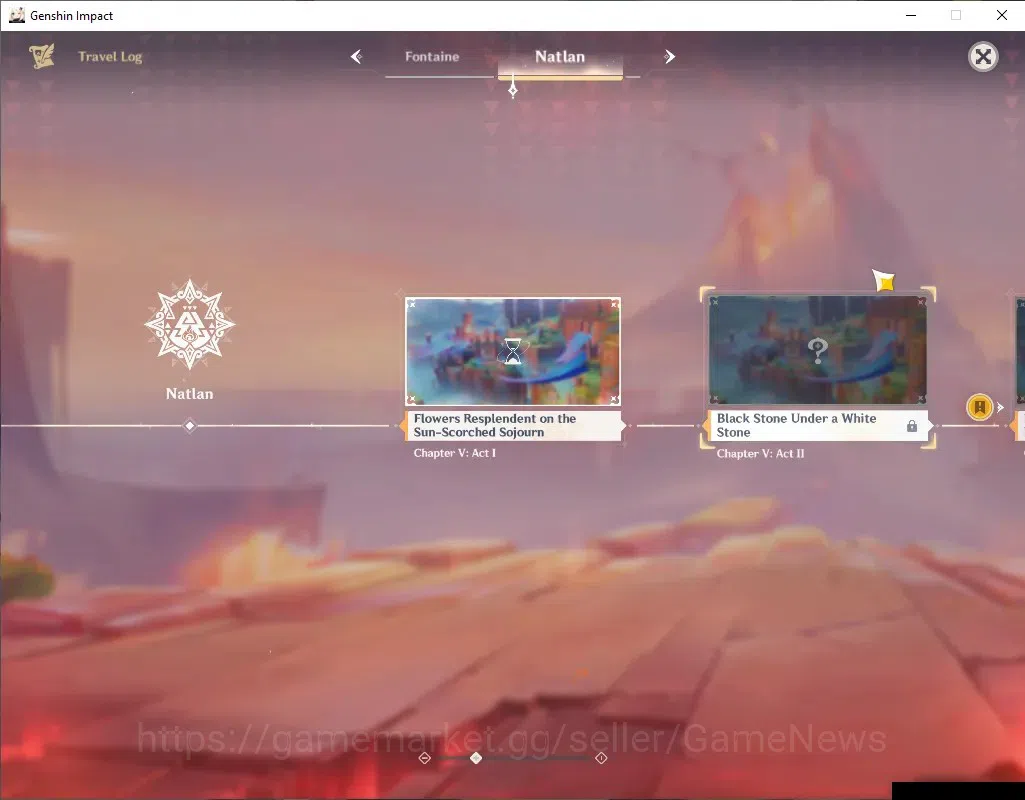The width and height of the screenshot is (1025, 800).
Task: Click Chapter V: Act II label
Action: (x=760, y=454)
